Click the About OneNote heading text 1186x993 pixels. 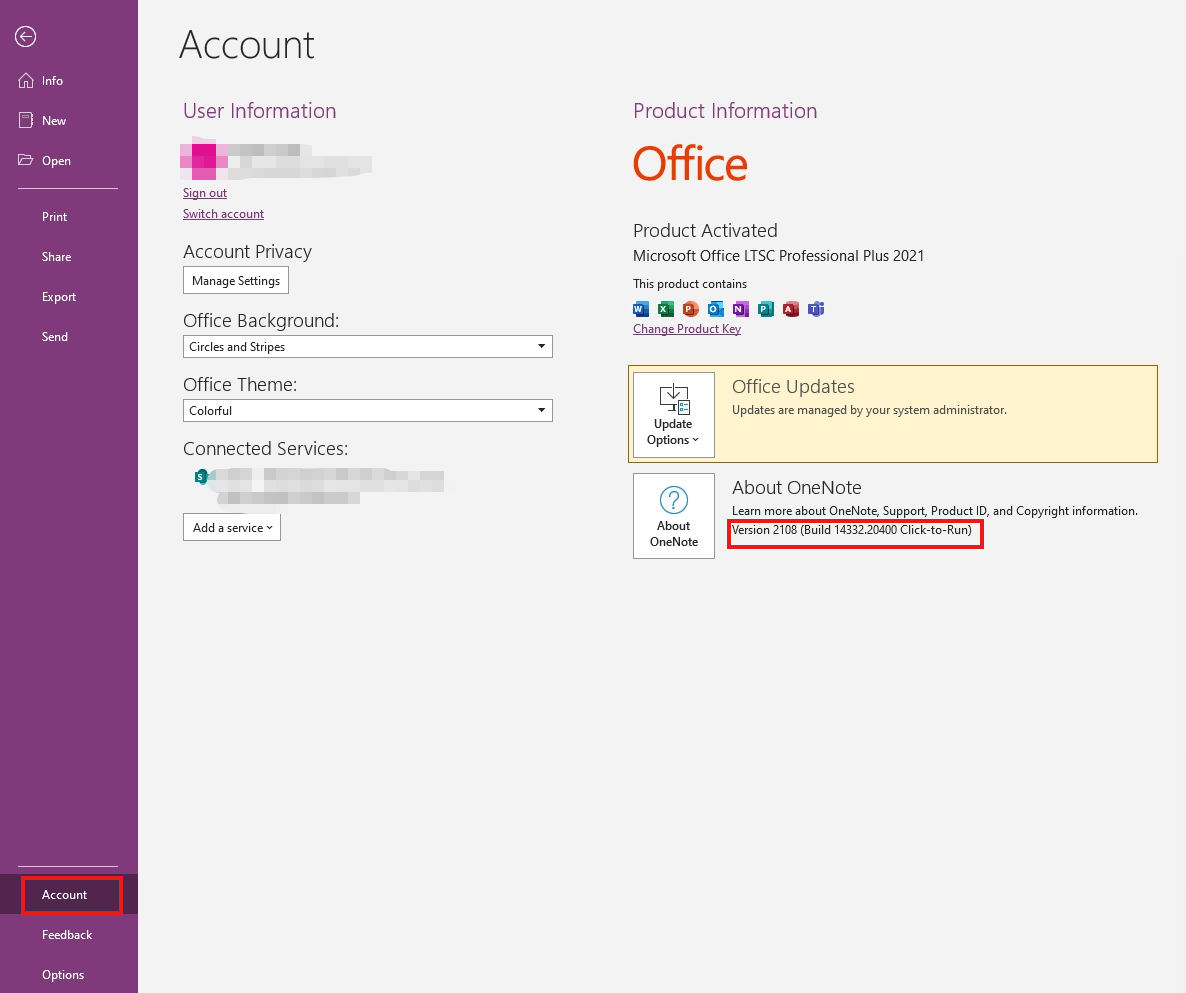[796, 488]
